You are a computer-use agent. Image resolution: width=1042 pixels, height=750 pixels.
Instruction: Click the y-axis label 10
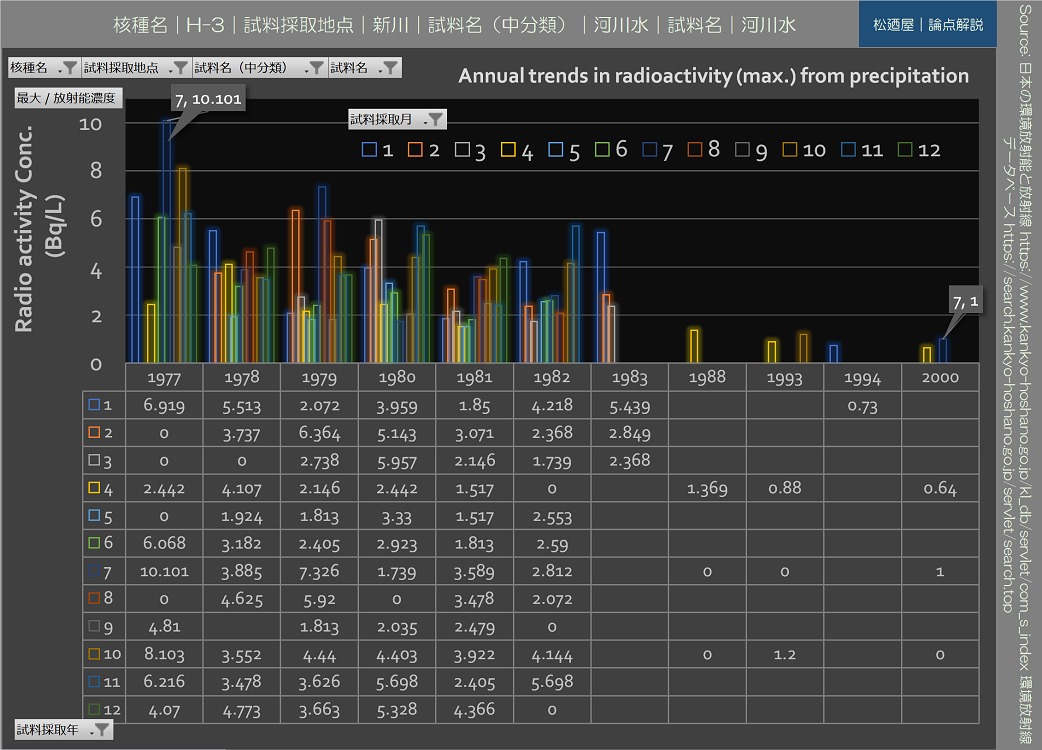(x=90, y=124)
